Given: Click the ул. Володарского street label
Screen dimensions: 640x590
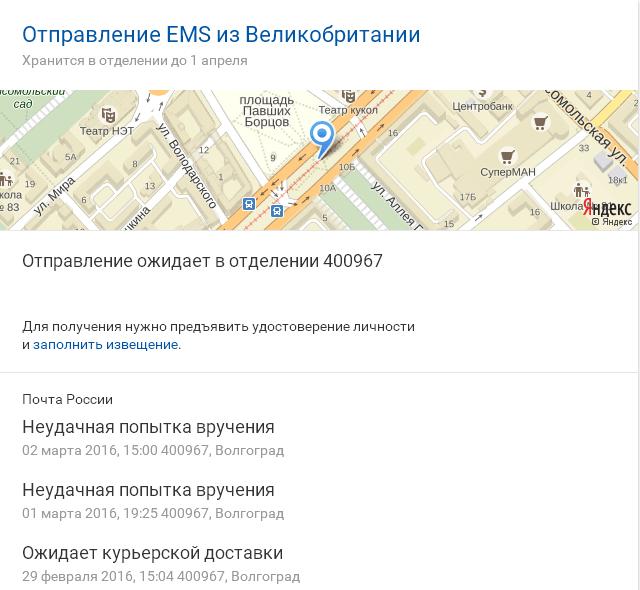Looking at the screenshot, I should [x=187, y=166].
